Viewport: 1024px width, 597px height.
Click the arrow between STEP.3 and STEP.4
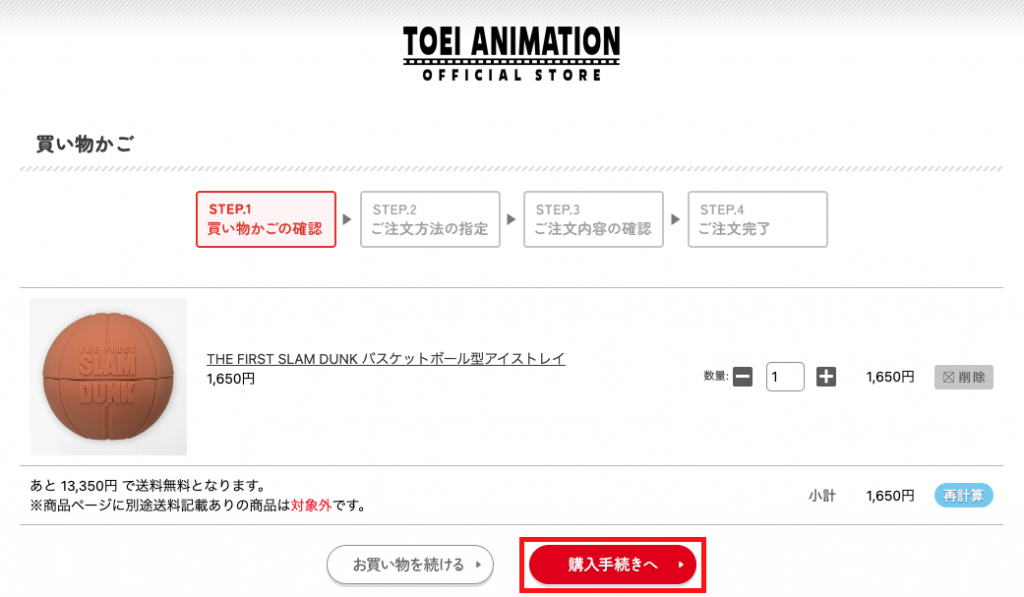point(675,219)
